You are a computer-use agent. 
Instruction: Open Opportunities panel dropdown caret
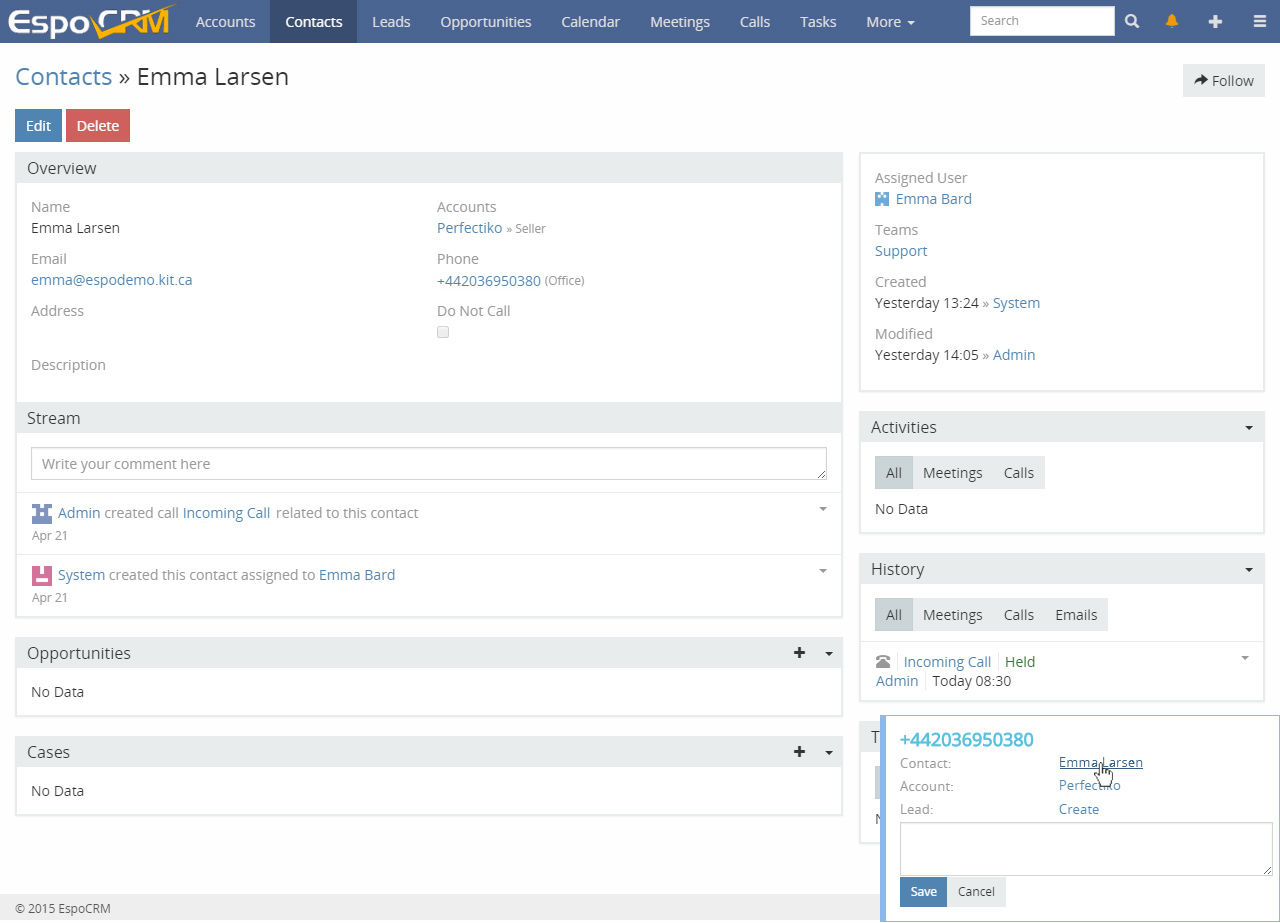tap(829, 654)
